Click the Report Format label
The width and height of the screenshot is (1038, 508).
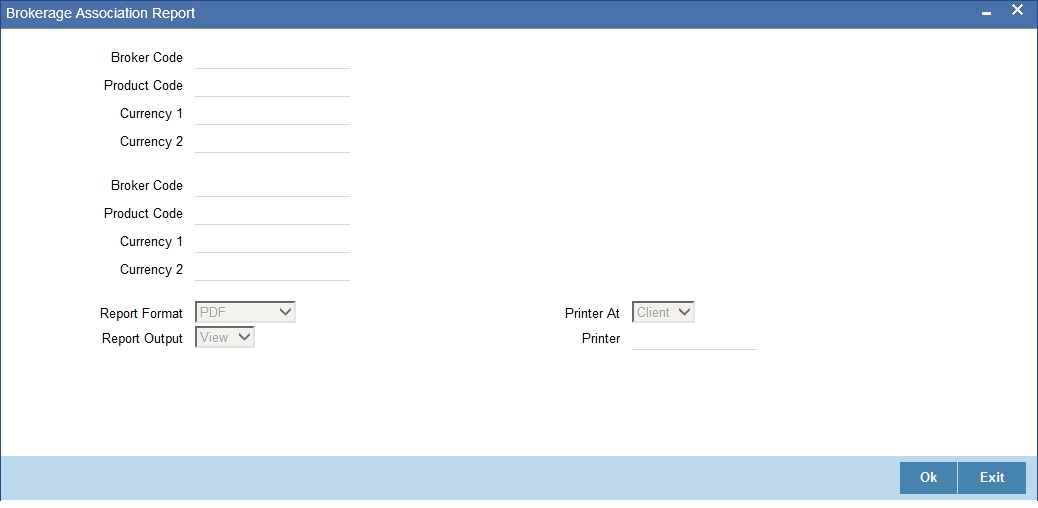coord(142,313)
